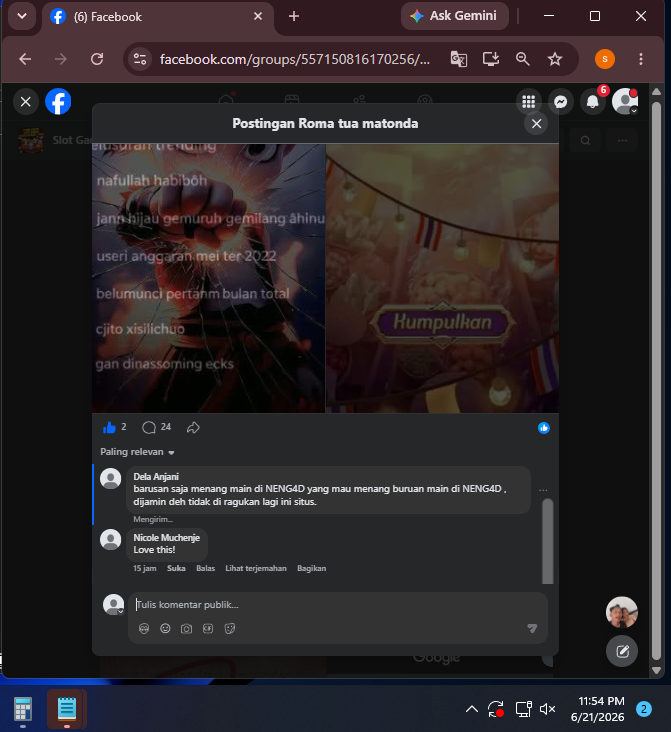Open the GIF picker in comment box
The height and width of the screenshot is (732, 671).
pos(208,628)
